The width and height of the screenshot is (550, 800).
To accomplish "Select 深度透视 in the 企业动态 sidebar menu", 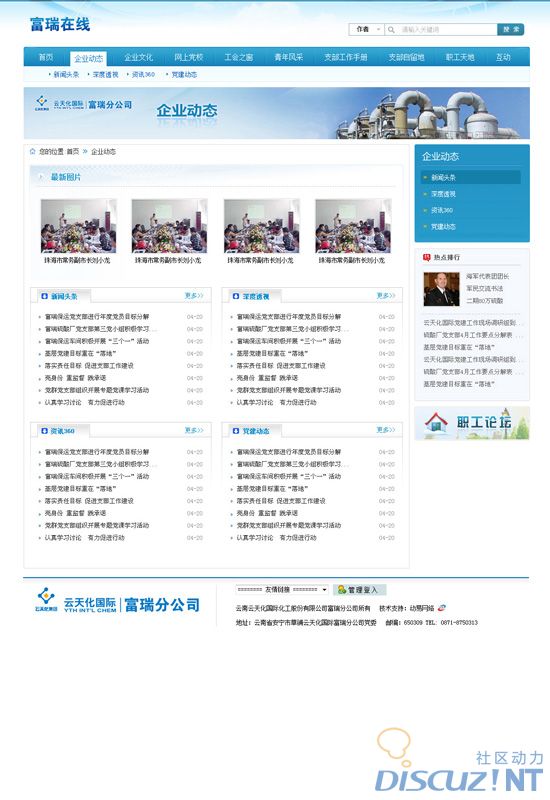I will coord(443,194).
